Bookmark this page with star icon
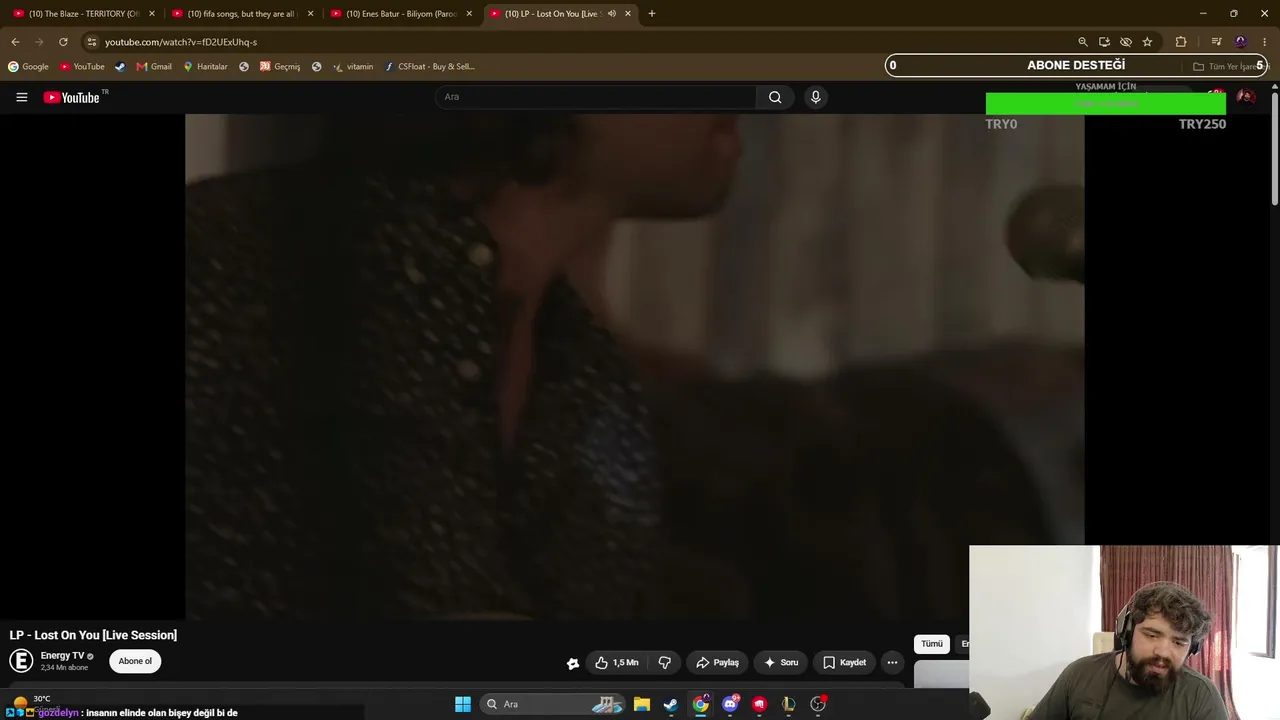This screenshot has height=720, width=1280. (x=1147, y=42)
